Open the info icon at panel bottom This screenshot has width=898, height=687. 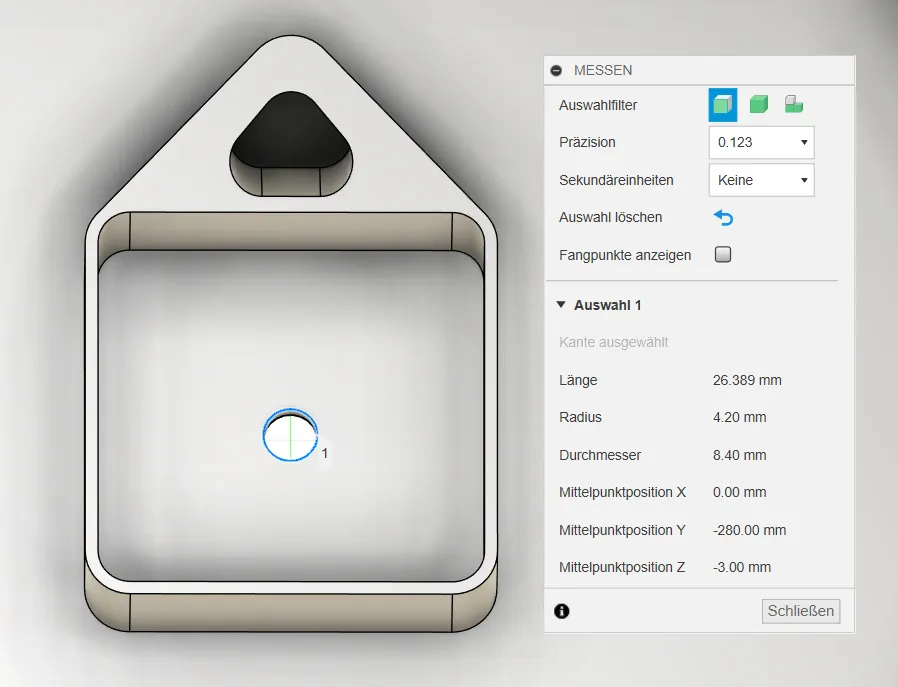561,611
